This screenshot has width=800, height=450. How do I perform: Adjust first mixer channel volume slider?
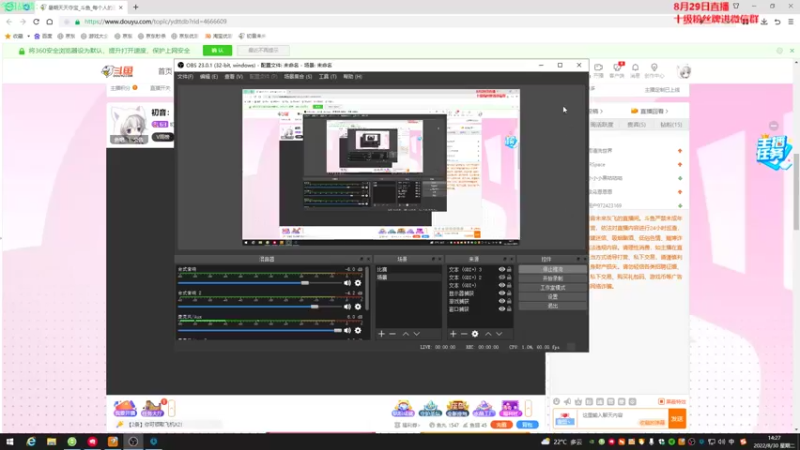click(305, 283)
